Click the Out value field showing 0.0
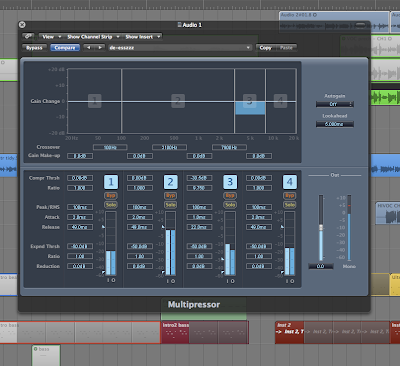 tap(321, 266)
